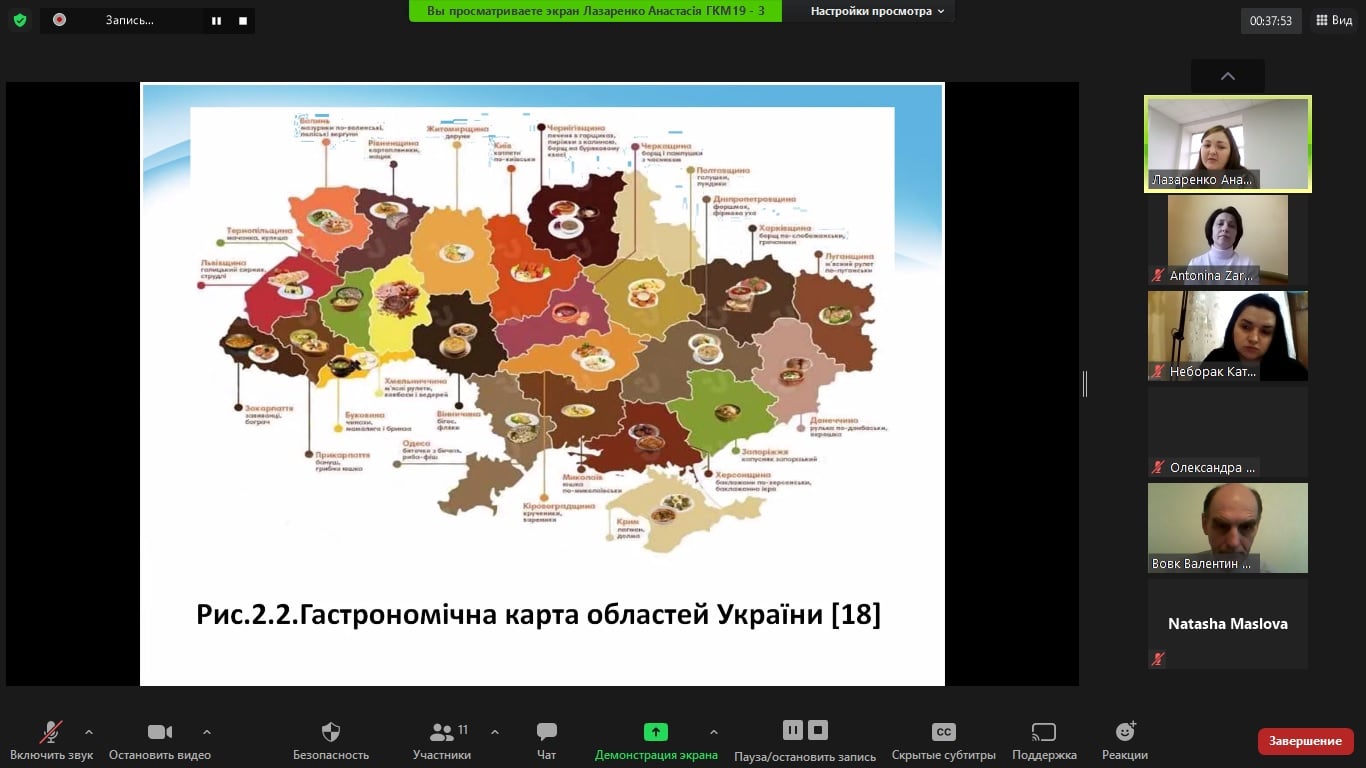The width and height of the screenshot is (1366, 768).
Task: Open Настройки просмотра view options dropdown
Action: (x=877, y=11)
